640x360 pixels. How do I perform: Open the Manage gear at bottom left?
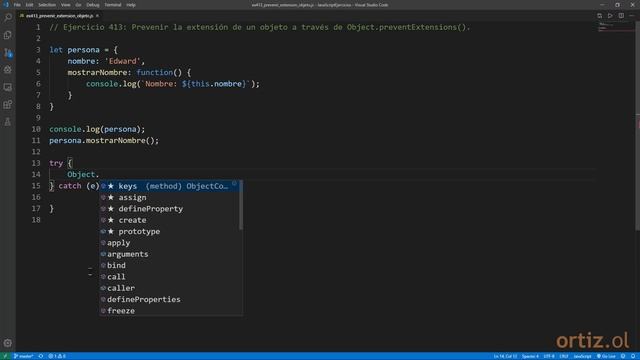click(8, 343)
